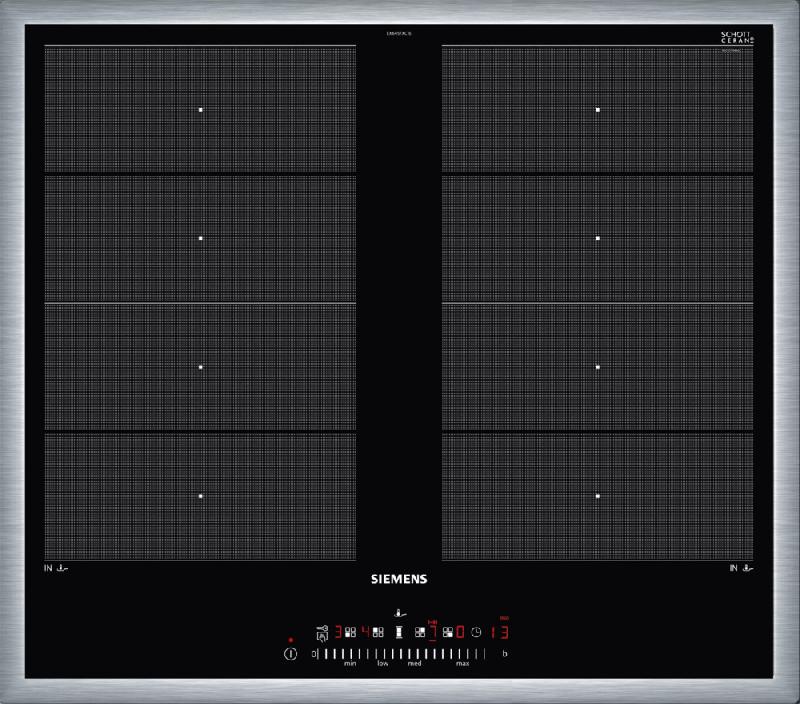
Task: Tap the 'low' label under the slider
Action: [383, 663]
